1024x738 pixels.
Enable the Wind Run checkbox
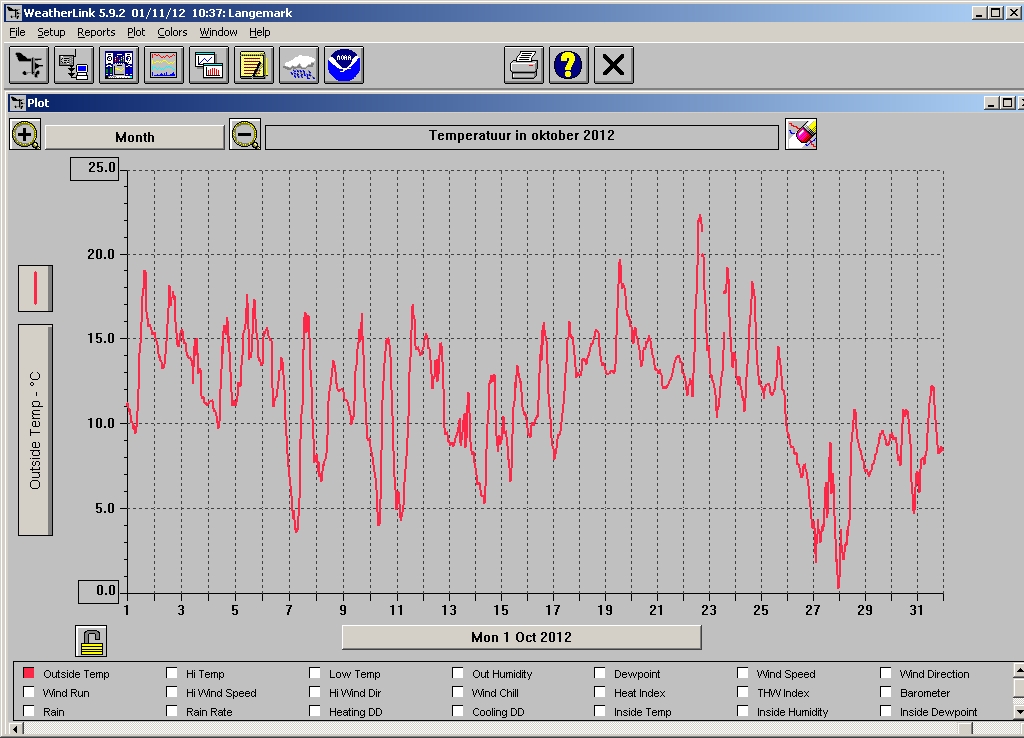(29, 692)
